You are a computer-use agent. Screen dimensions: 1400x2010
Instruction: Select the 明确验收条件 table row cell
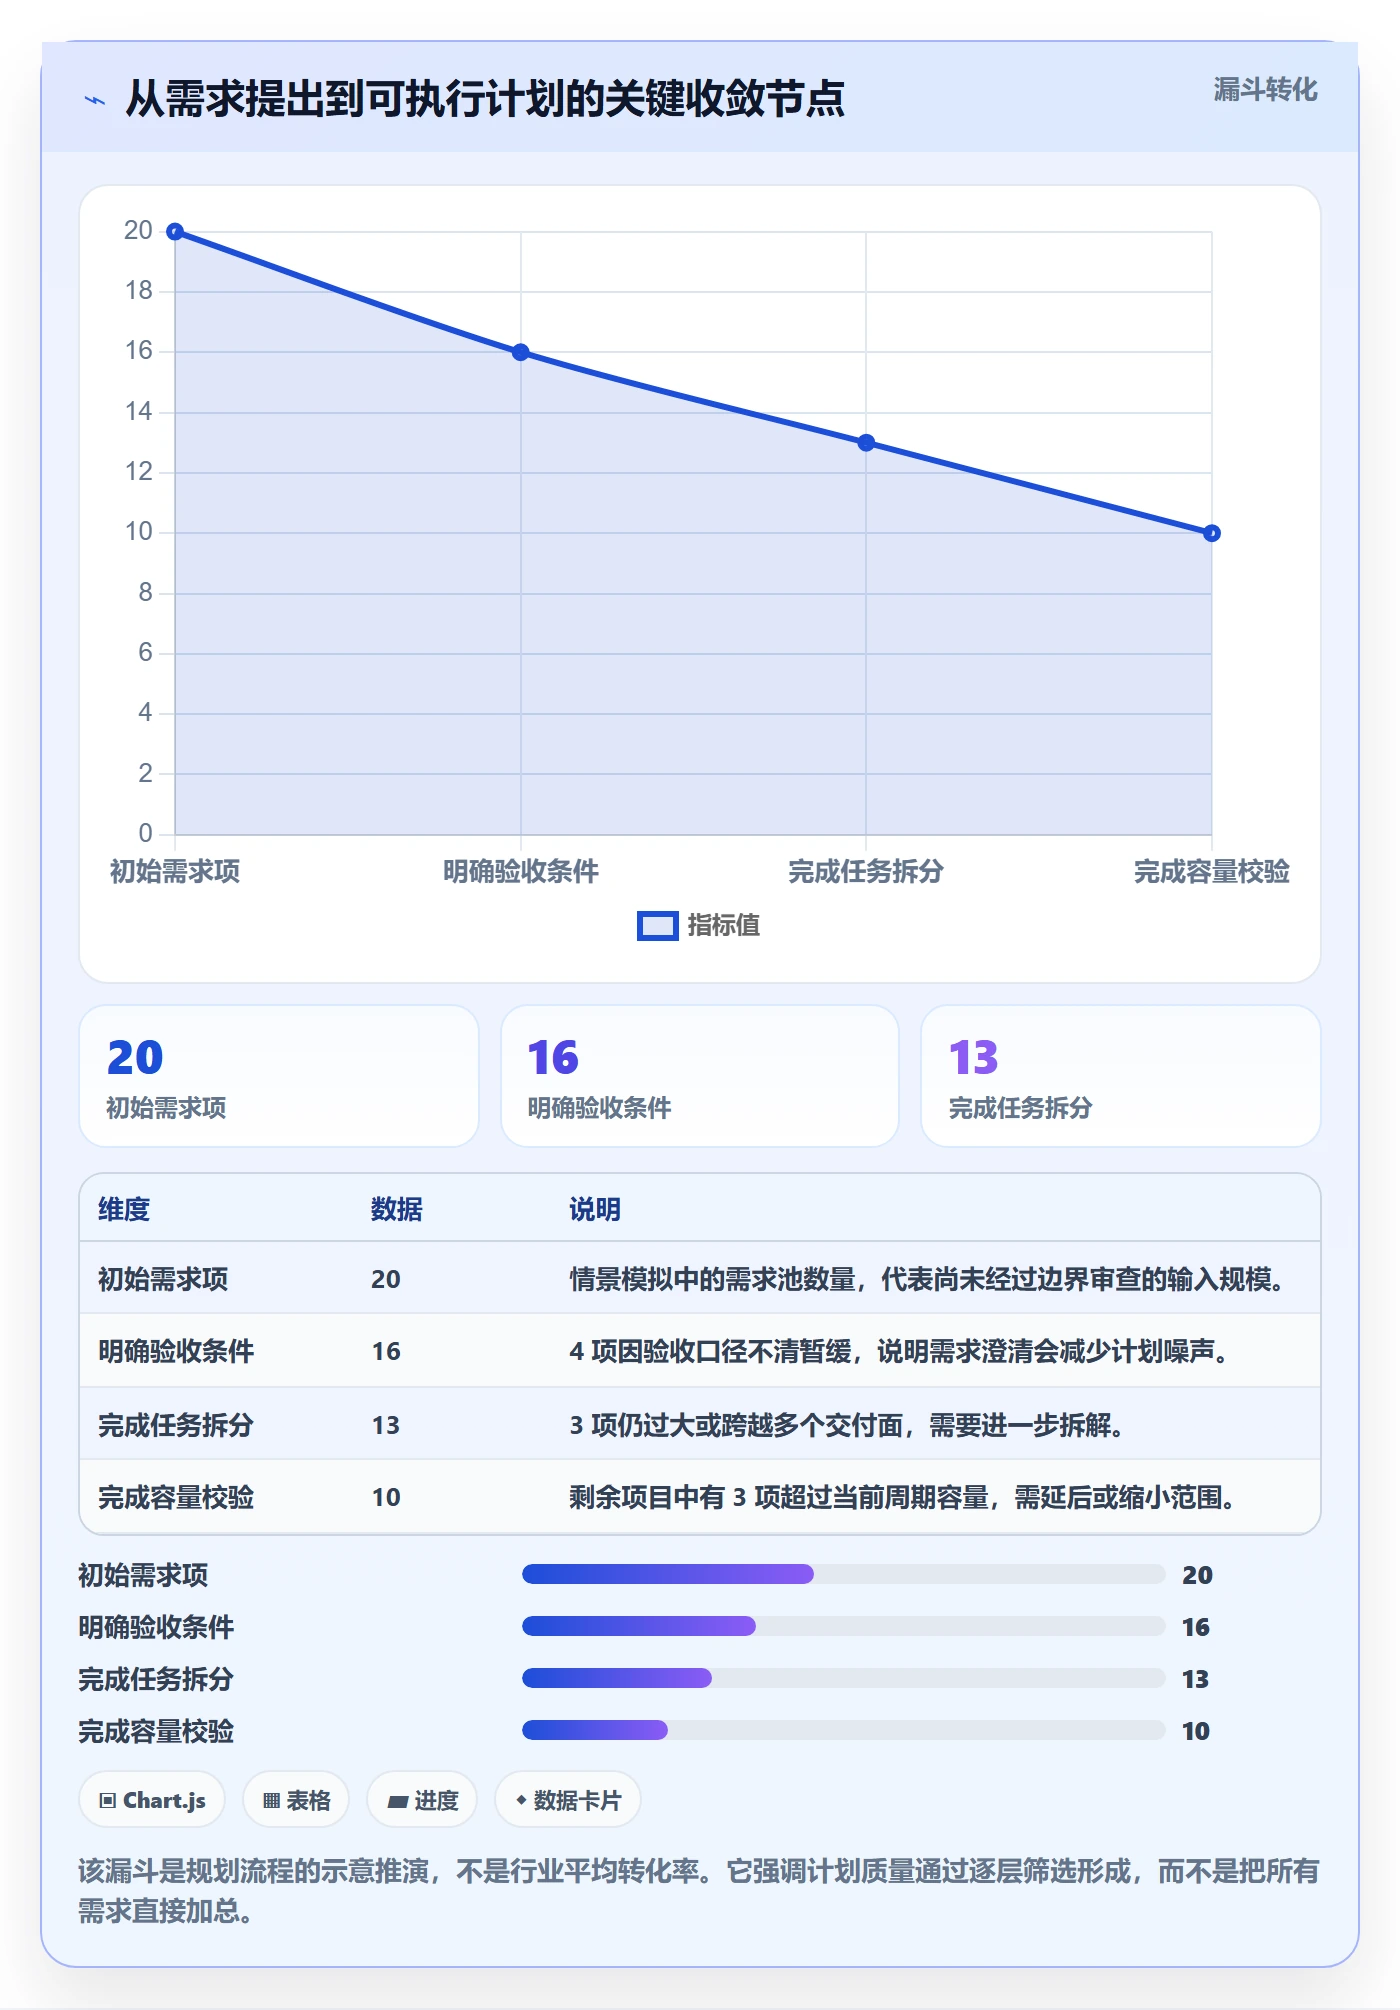[176, 1351]
